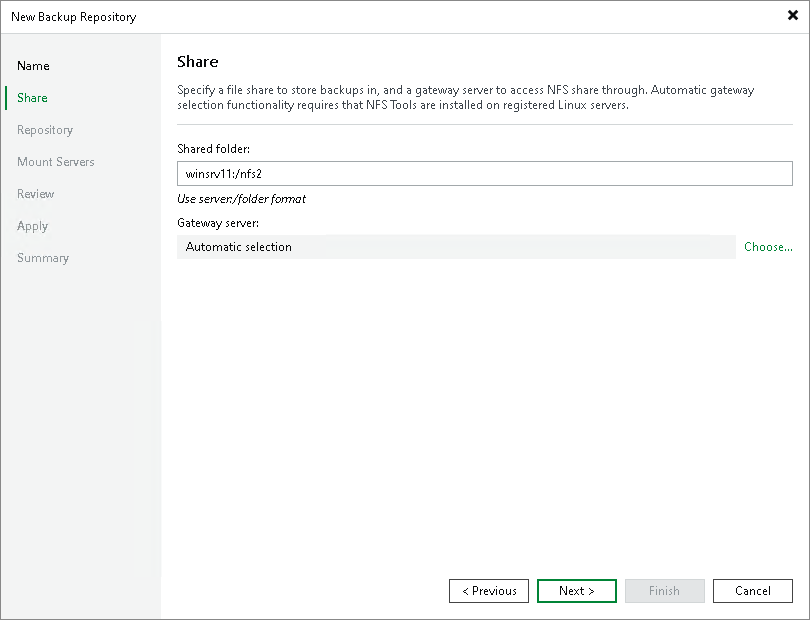Open the Summary wizard step
810x620 pixels.
tap(43, 258)
